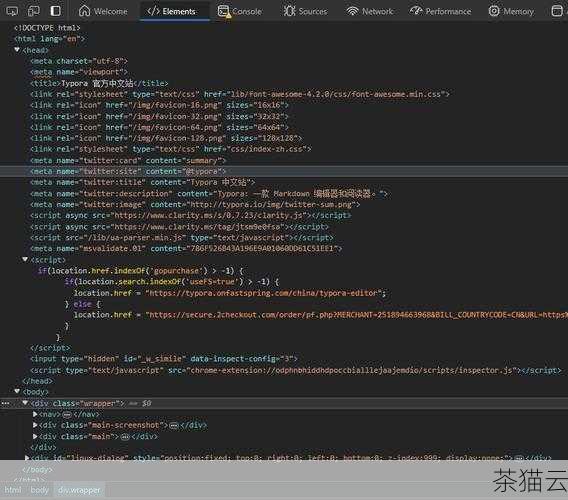568x500 pixels.
Task: Click the clarity.js script src link
Action: (x=210, y=216)
